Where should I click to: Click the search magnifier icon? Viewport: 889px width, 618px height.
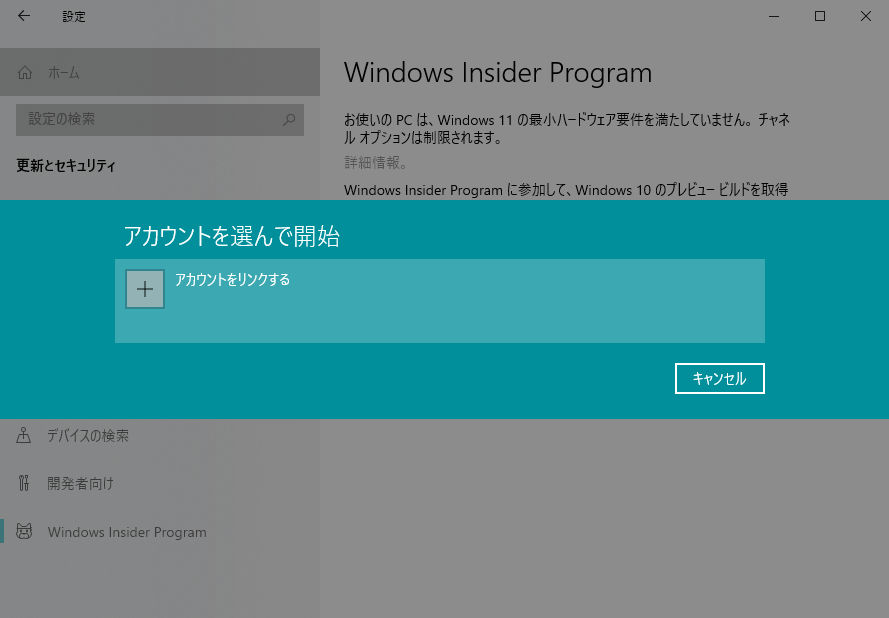click(x=289, y=120)
